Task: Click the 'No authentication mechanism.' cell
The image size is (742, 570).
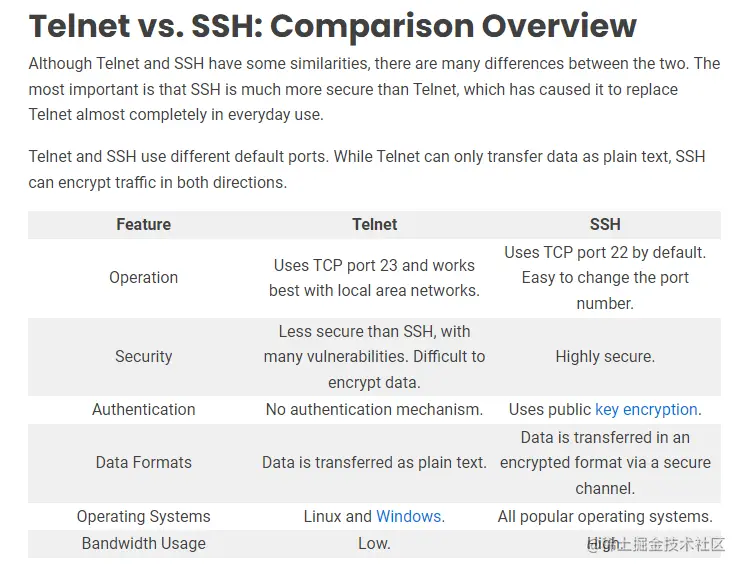Action: (374, 409)
